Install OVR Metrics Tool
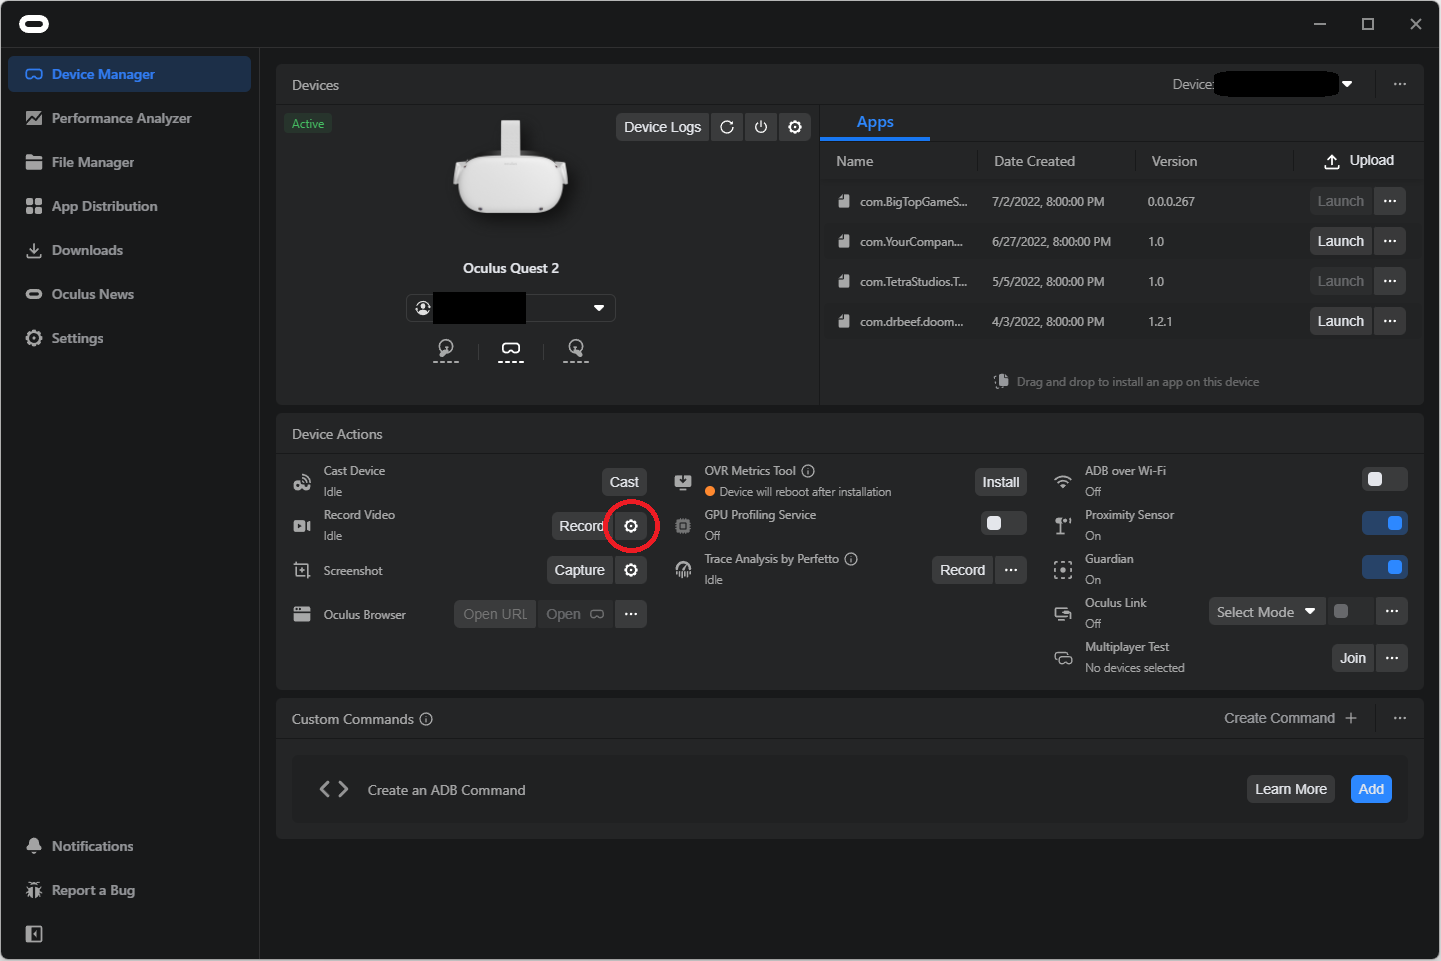 point(1001,482)
